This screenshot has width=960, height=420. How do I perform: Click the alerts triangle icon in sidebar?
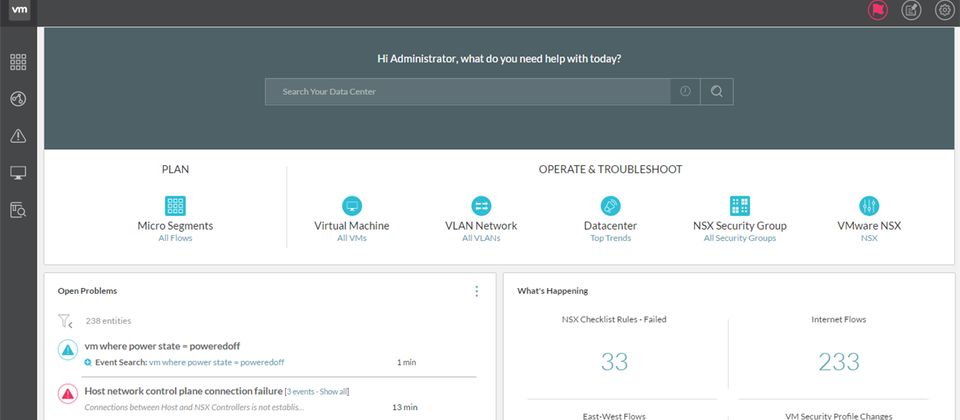tap(18, 136)
